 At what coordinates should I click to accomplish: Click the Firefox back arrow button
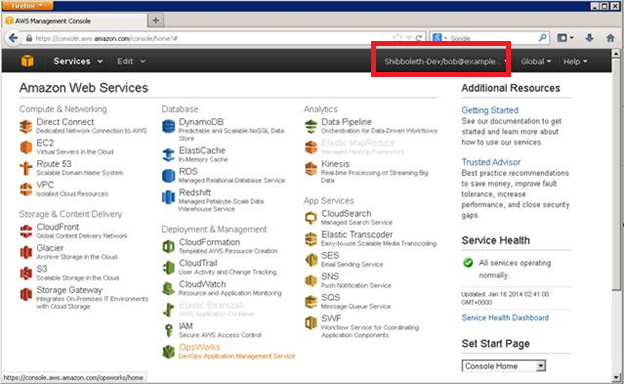[13, 38]
